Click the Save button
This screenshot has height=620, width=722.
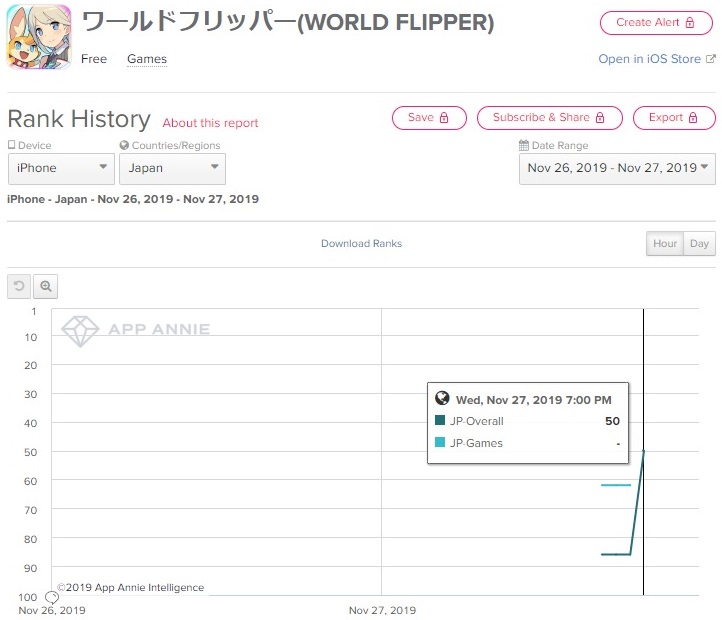coord(429,117)
